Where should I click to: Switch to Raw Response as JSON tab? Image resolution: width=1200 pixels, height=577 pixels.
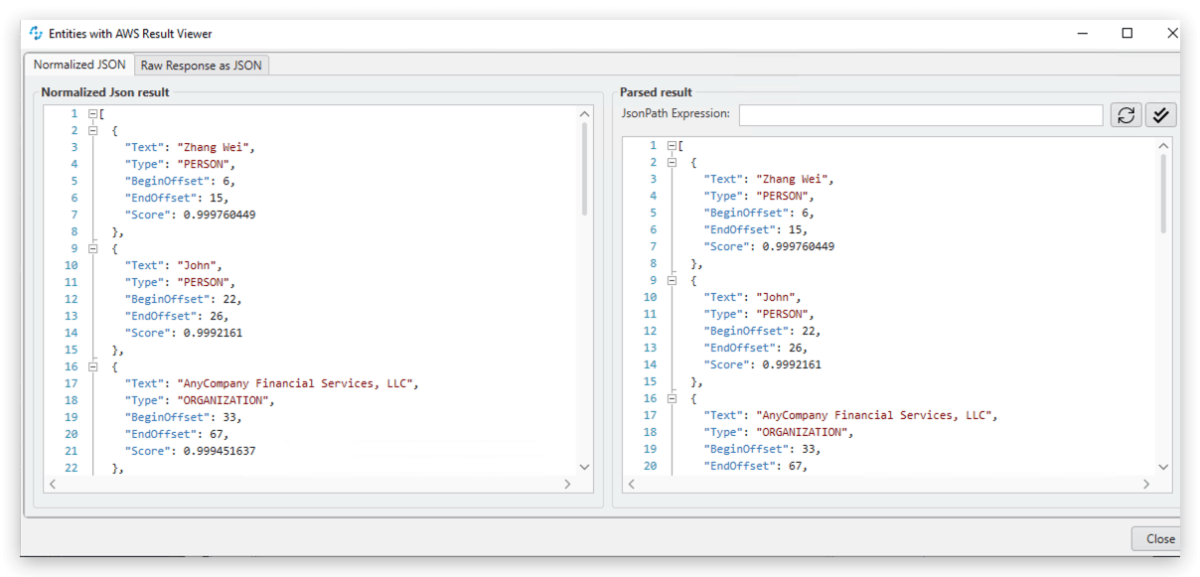[201, 65]
